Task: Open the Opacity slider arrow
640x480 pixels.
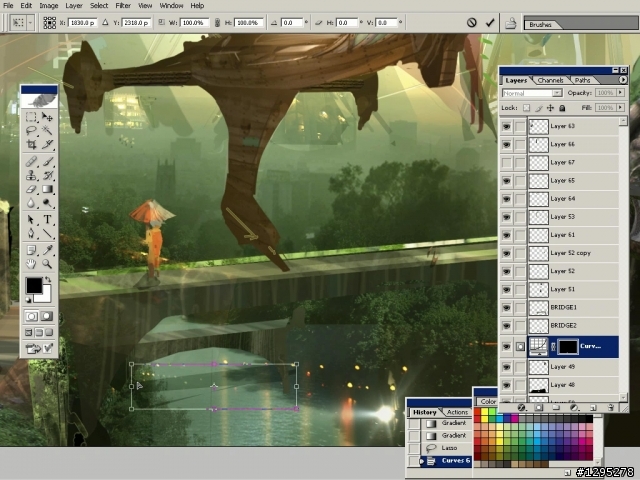Action: (x=620, y=93)
